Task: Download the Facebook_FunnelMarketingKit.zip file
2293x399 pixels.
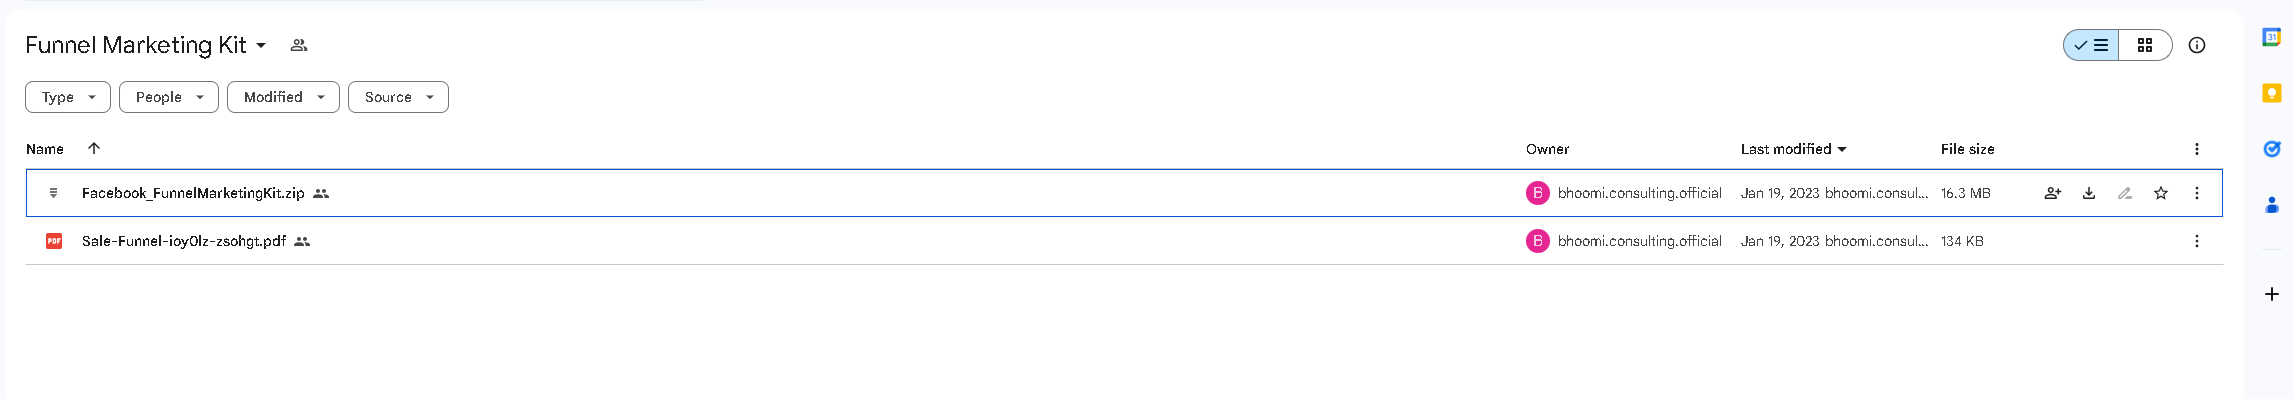Action: tap(2088, 193)
